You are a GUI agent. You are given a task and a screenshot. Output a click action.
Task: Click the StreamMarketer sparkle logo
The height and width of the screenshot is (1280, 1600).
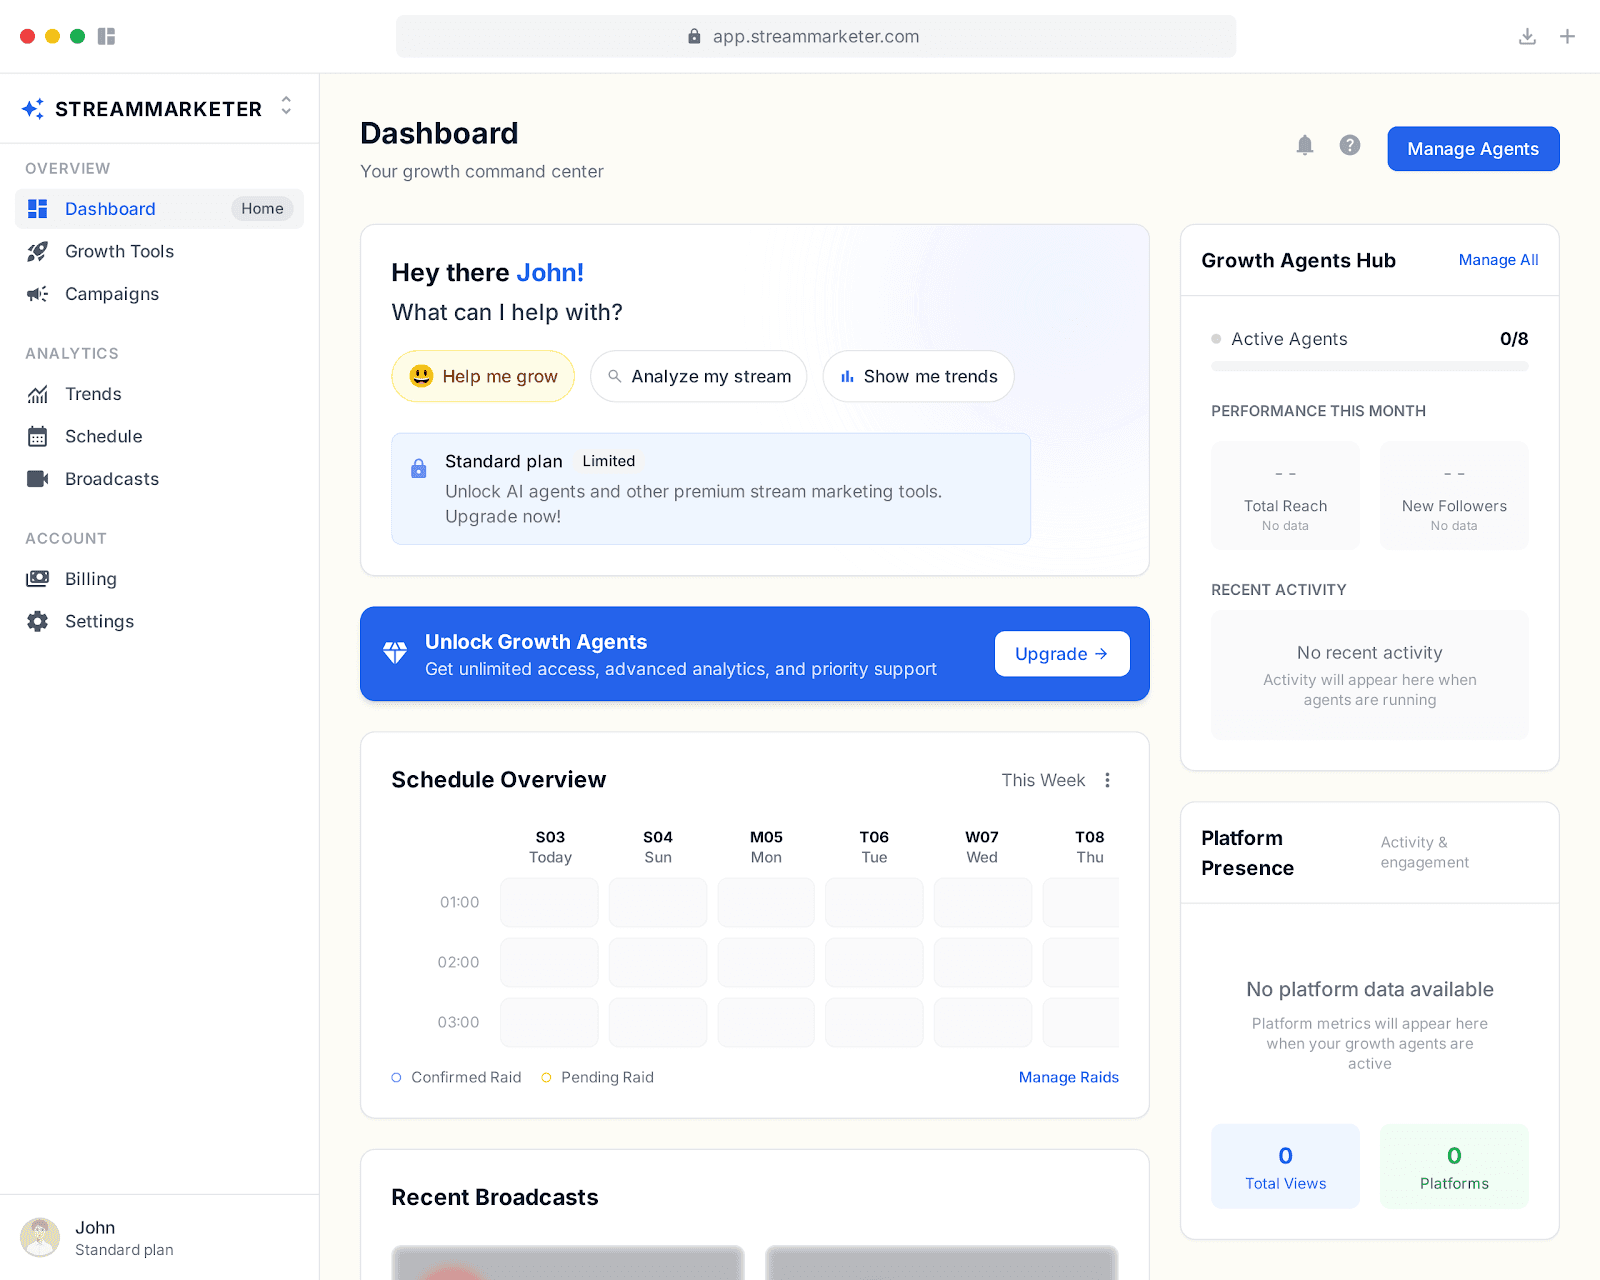click(33, 108)
